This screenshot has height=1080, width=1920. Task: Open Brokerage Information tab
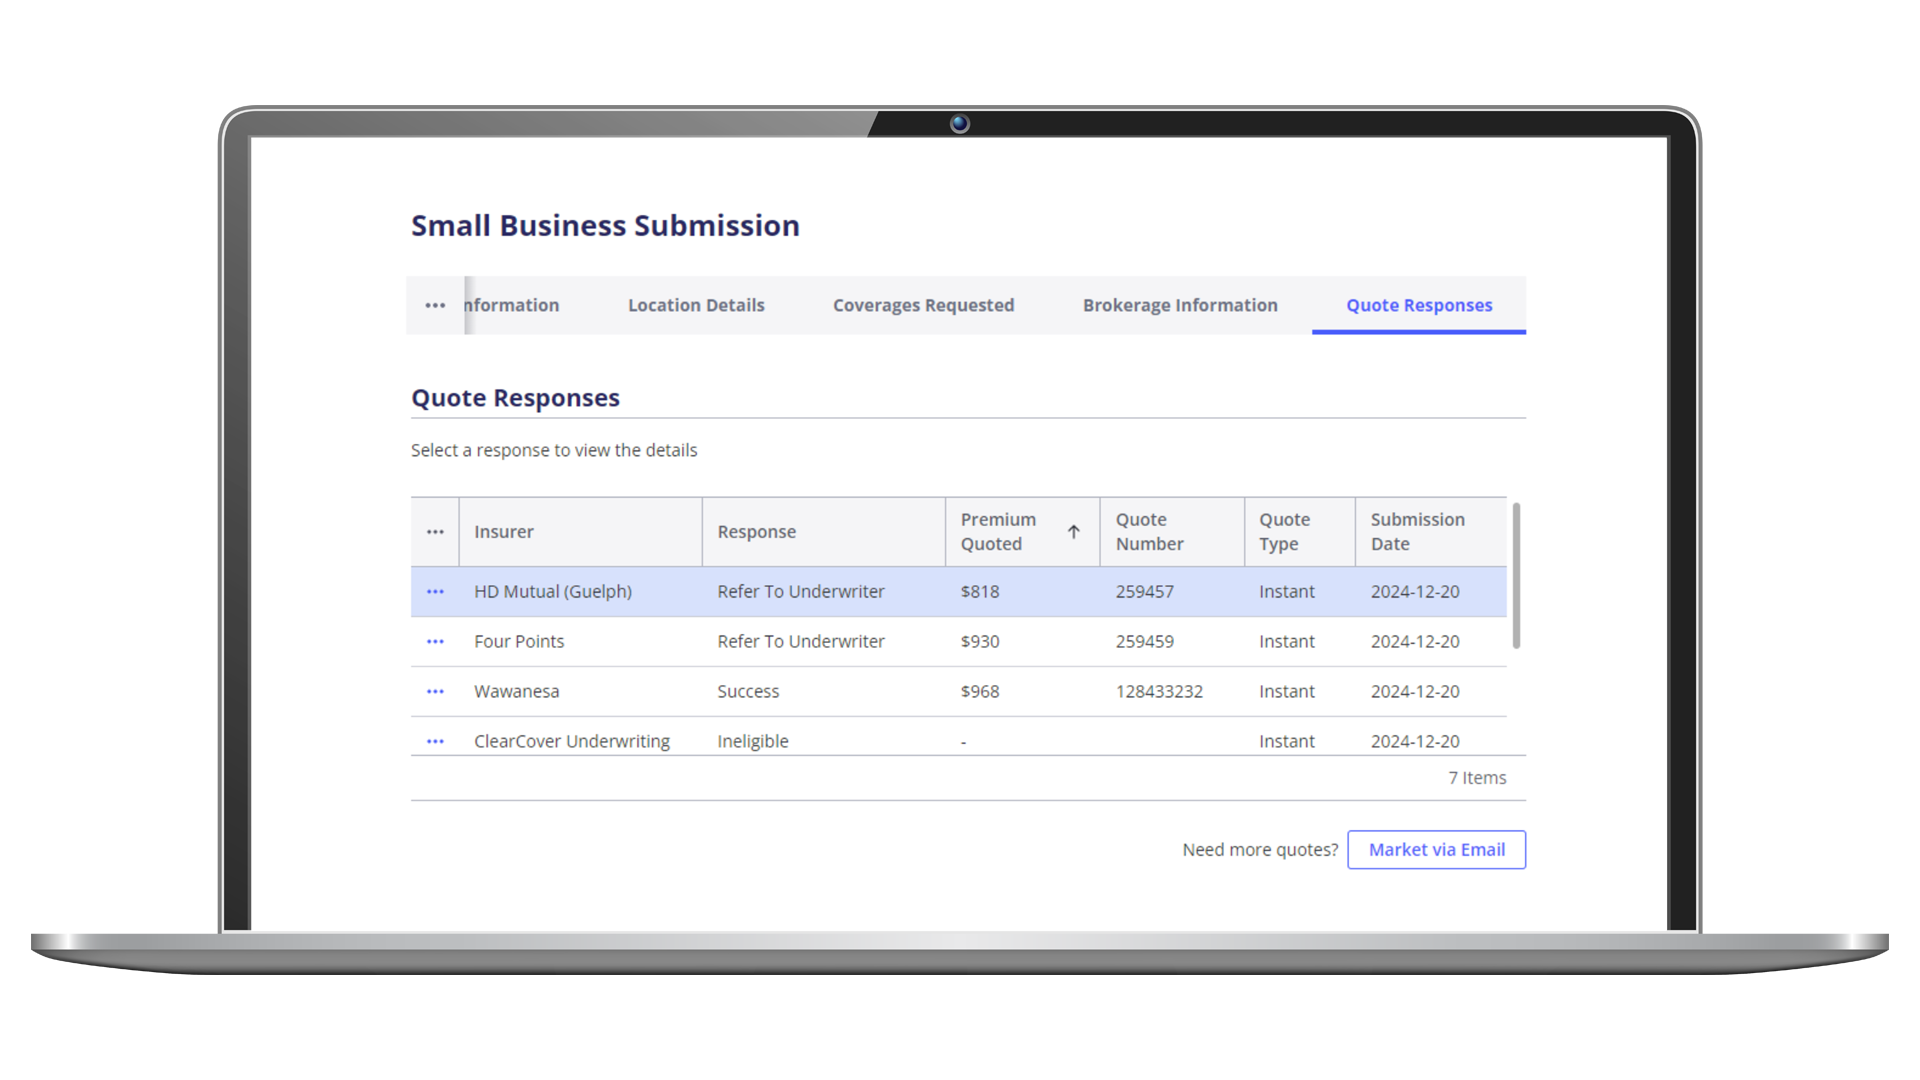[x=1180, y=305]
